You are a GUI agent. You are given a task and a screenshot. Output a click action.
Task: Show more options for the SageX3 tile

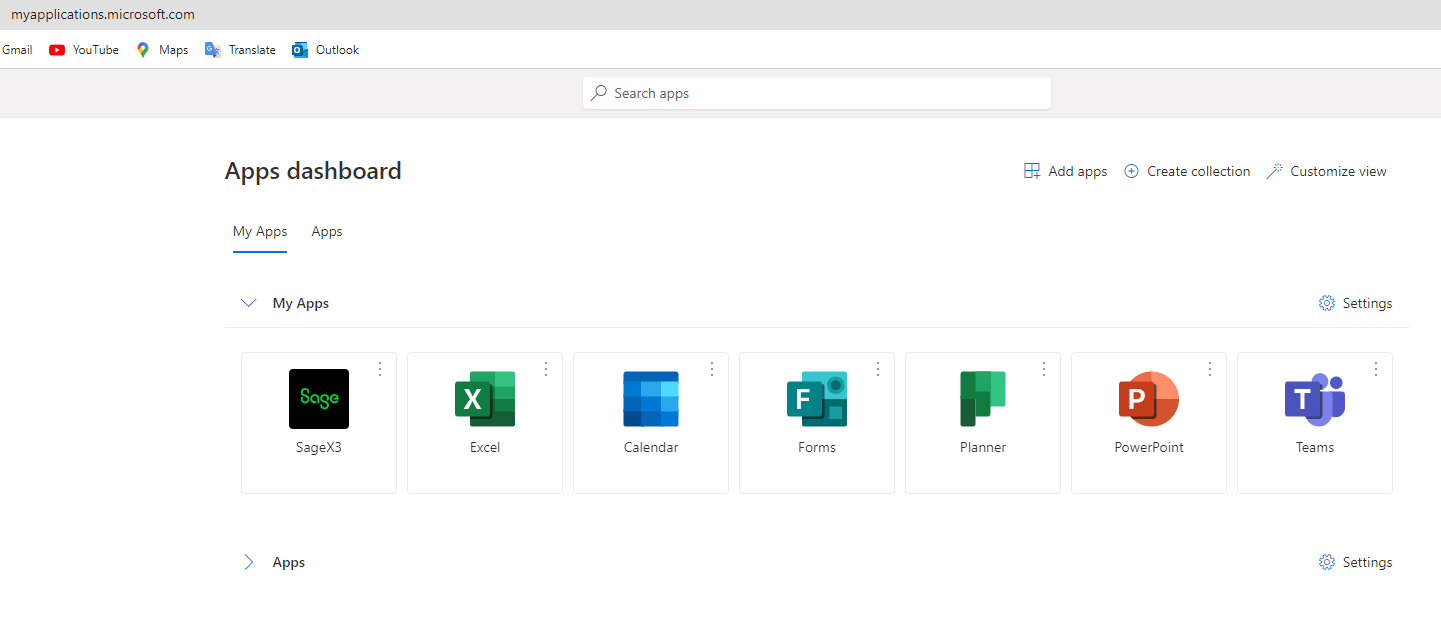point(380,369)
